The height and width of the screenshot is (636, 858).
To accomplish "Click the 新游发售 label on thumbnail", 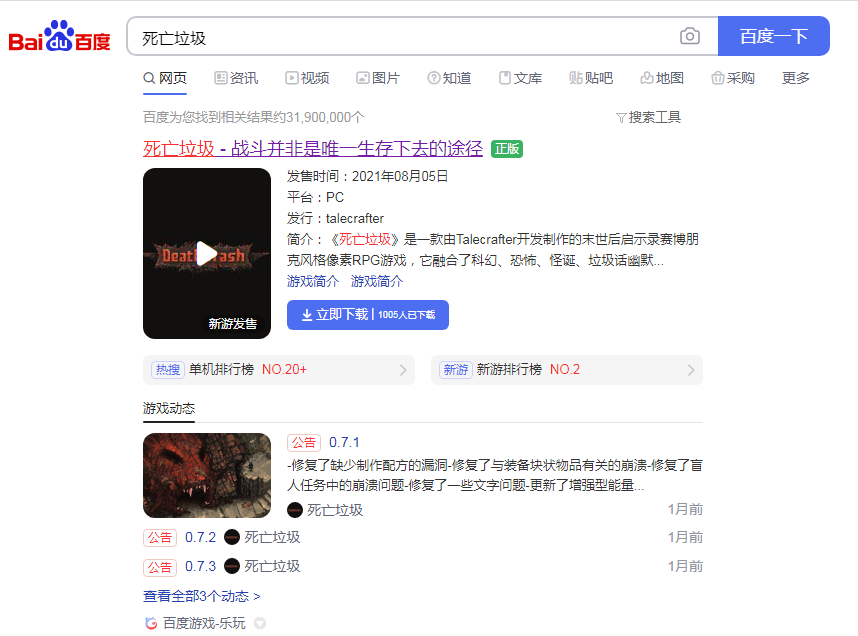I will tap(233, 323).
